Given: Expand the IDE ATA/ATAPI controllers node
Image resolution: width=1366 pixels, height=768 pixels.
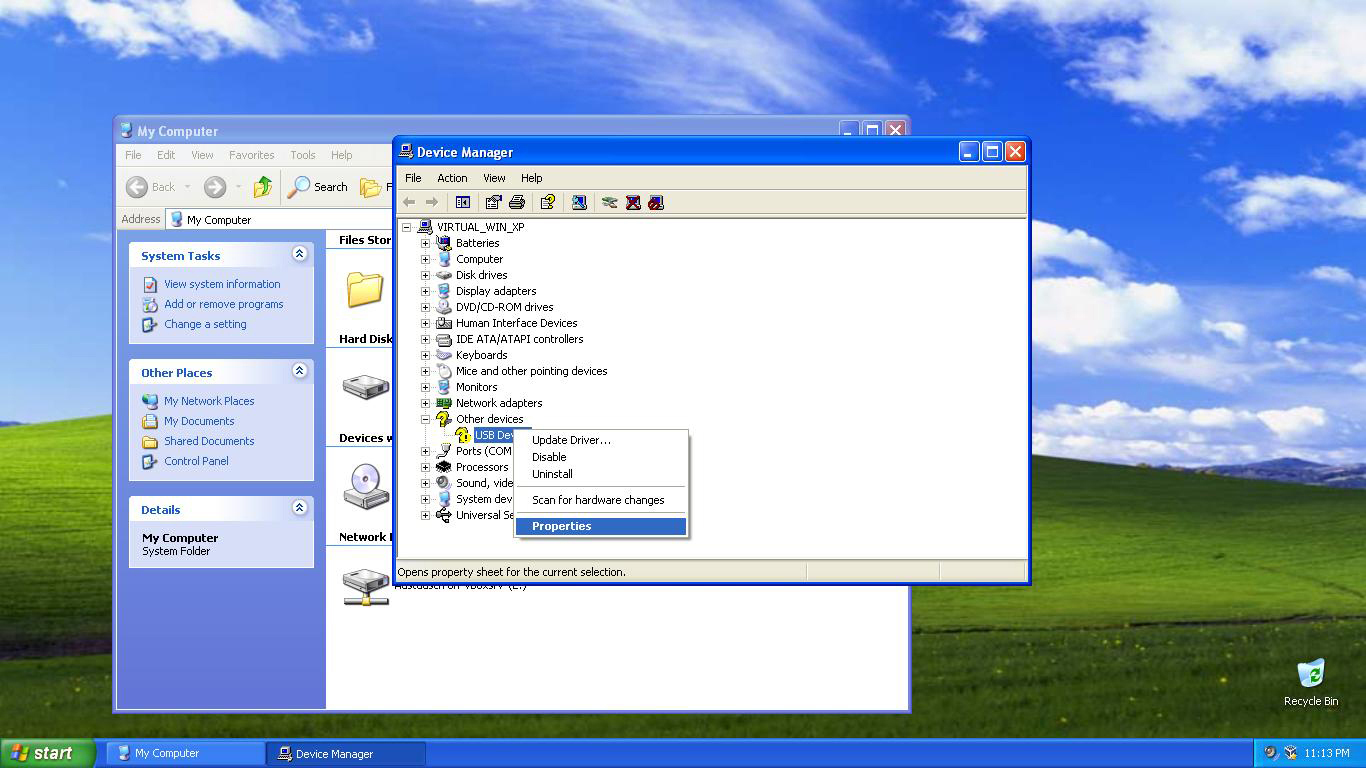Looking at the screenshot, I should pyautogui.click(x=425, y=339).
